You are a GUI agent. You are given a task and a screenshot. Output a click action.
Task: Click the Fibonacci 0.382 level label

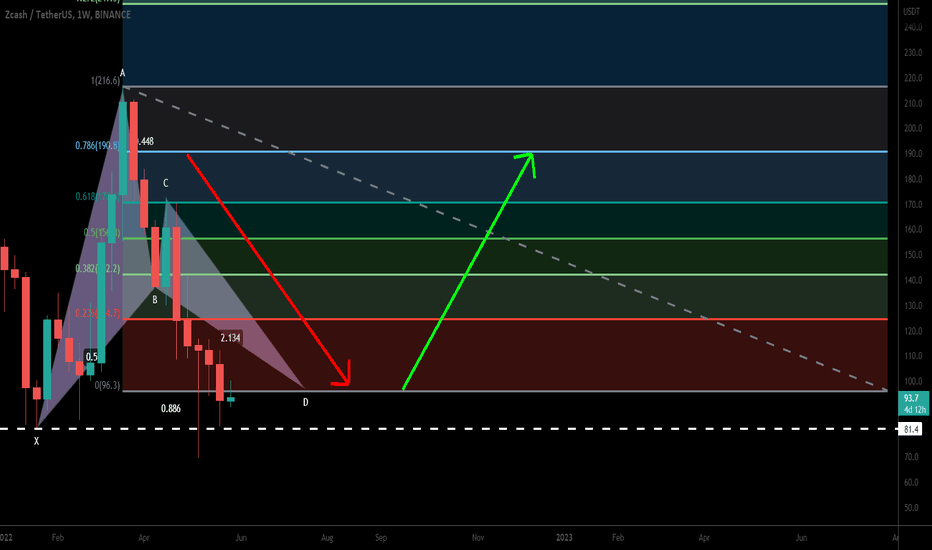(97, 269)
